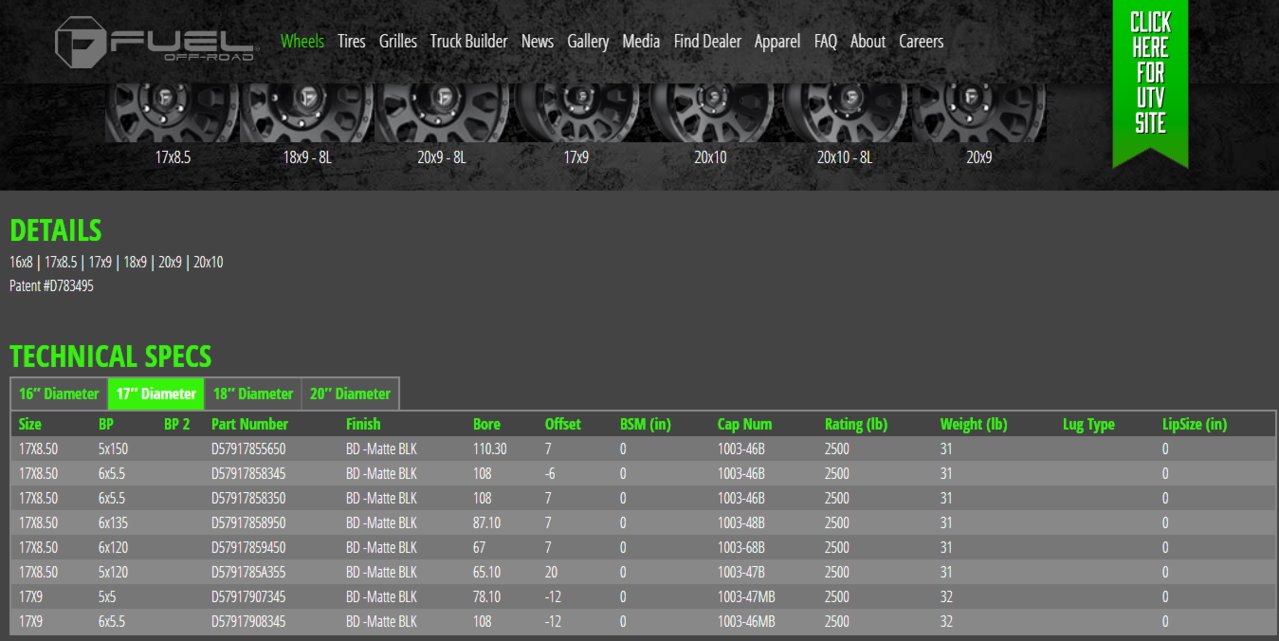Screen dimensions: 1279x641
Task: Open the News page
Action: coord(537,41)
